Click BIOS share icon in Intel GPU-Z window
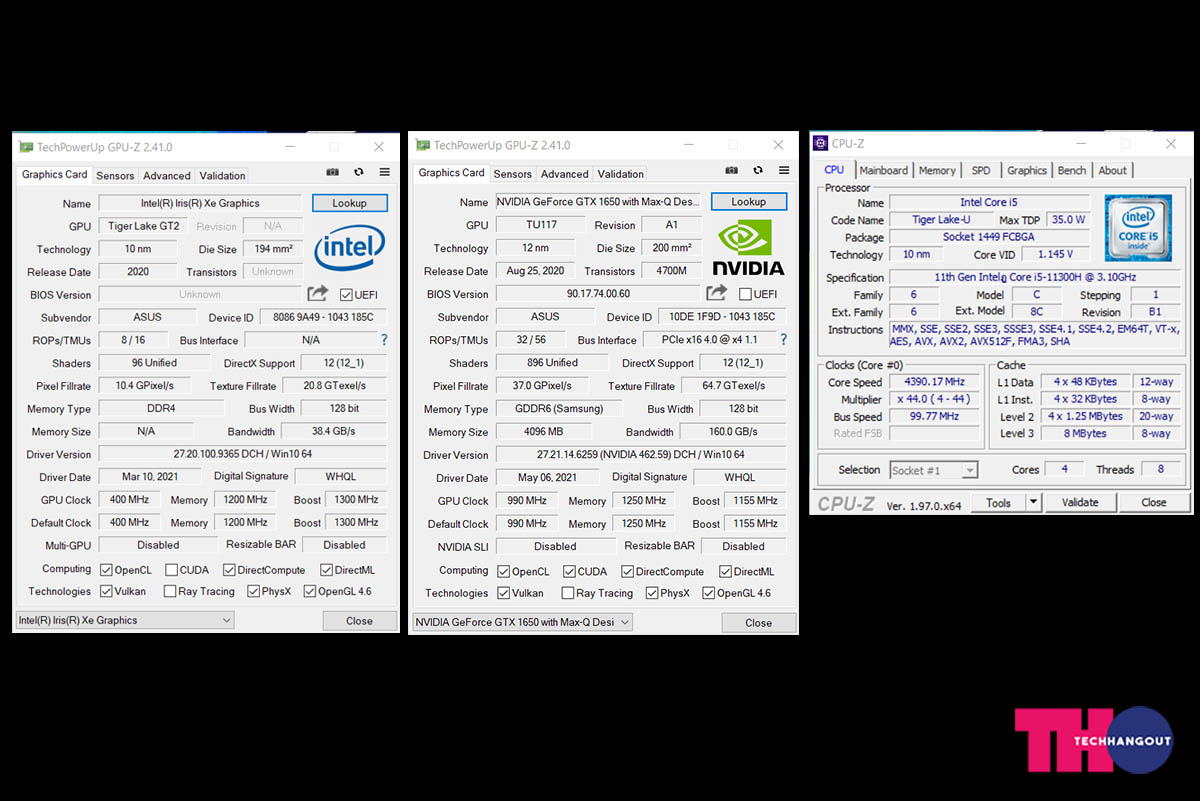1200x801 pixels. pyautogui.click(x=317, y=293)
